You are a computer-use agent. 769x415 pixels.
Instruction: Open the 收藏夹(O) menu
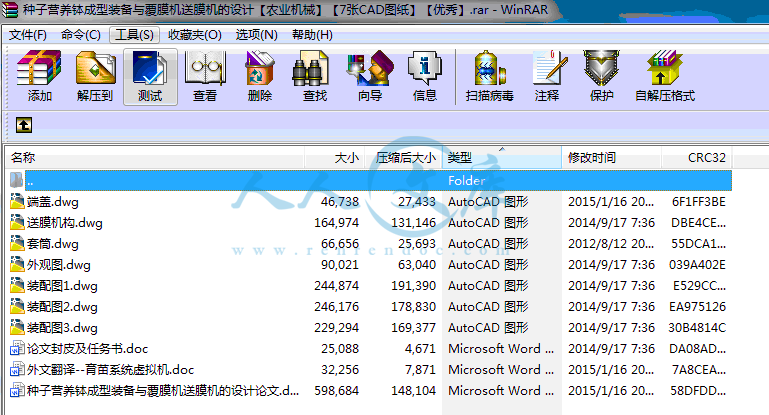coord(195,35)
